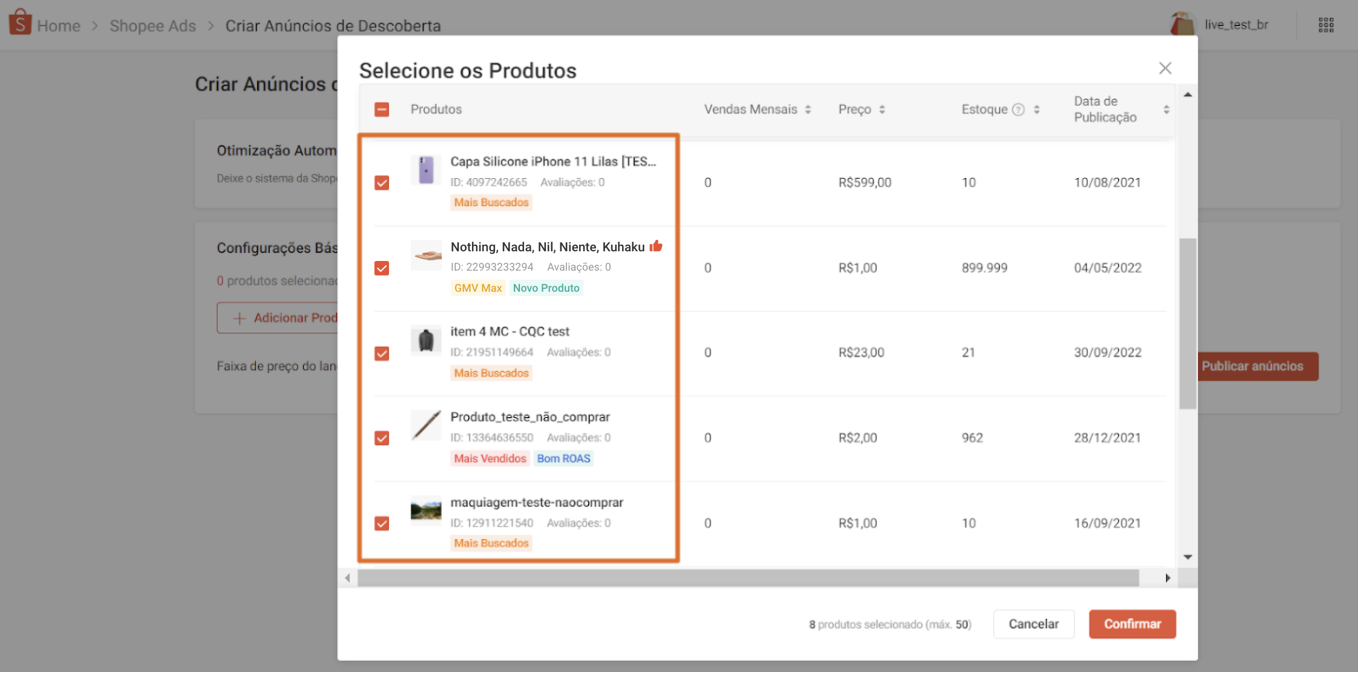Close the Selecione os Produtos dialog
Viewport: 1360px width, 674px height.
click(1165, 68)
